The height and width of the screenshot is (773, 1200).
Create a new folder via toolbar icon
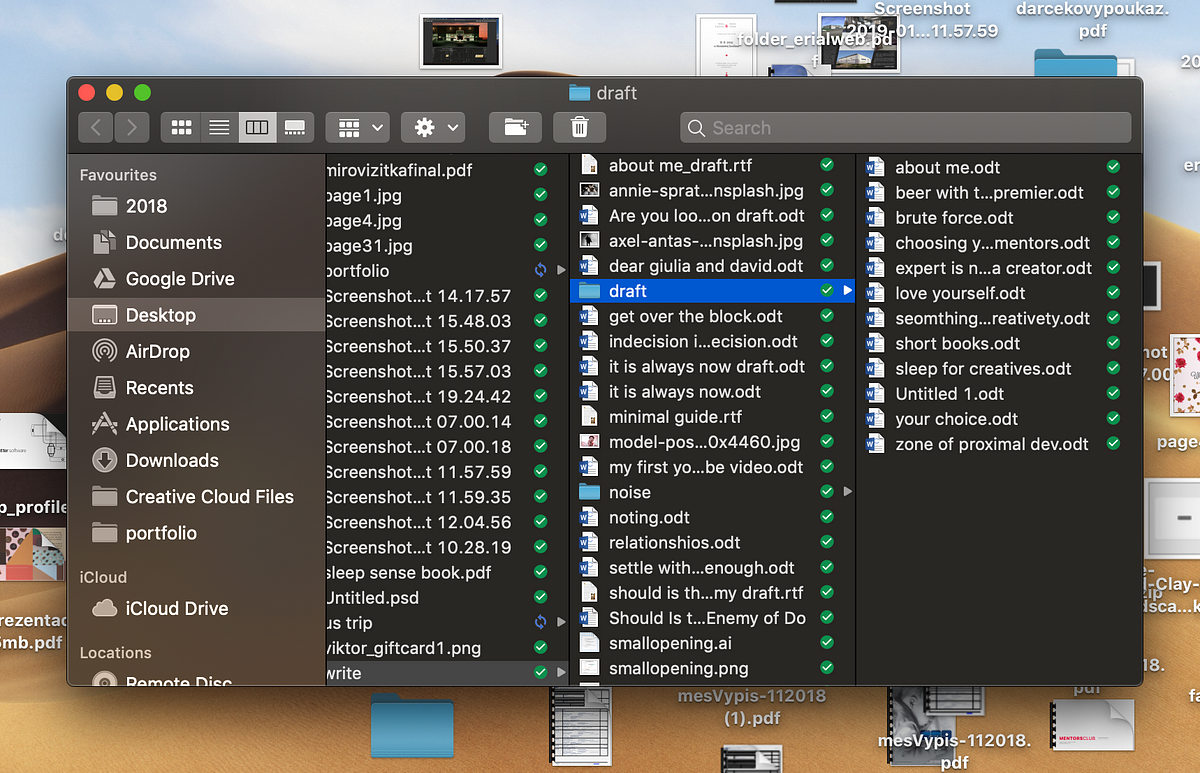click(x=515, y=127)
